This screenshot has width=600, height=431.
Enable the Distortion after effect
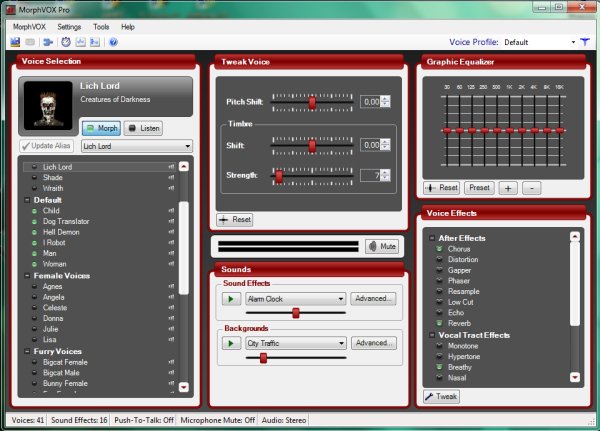click(x=440, y=260)
